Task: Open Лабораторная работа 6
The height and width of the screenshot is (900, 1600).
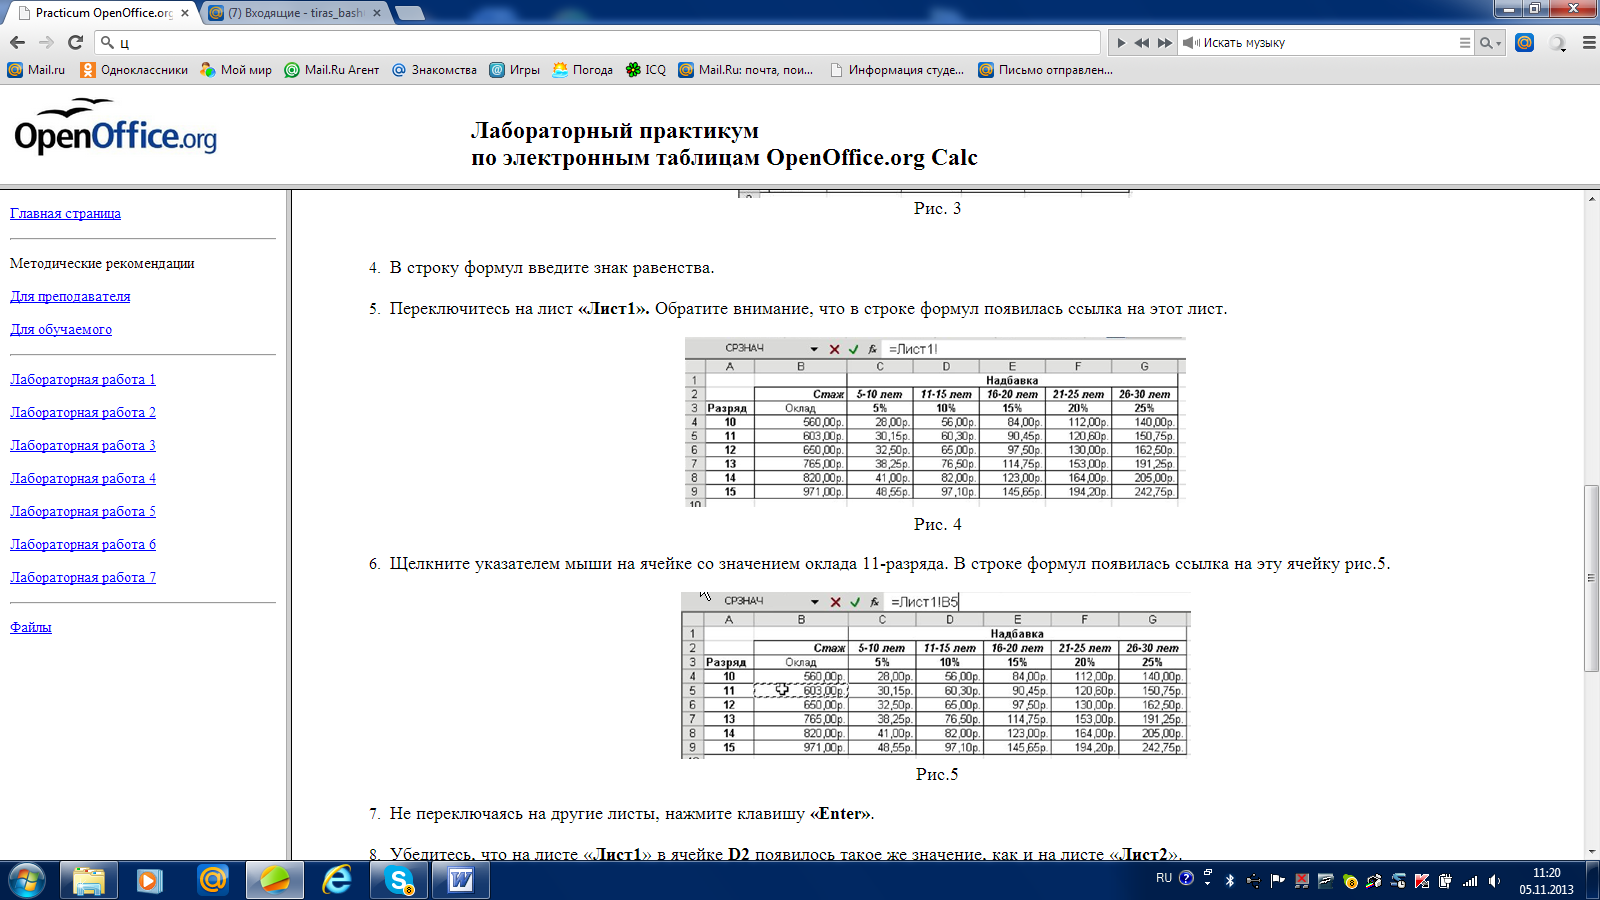Action: [83, 544]
